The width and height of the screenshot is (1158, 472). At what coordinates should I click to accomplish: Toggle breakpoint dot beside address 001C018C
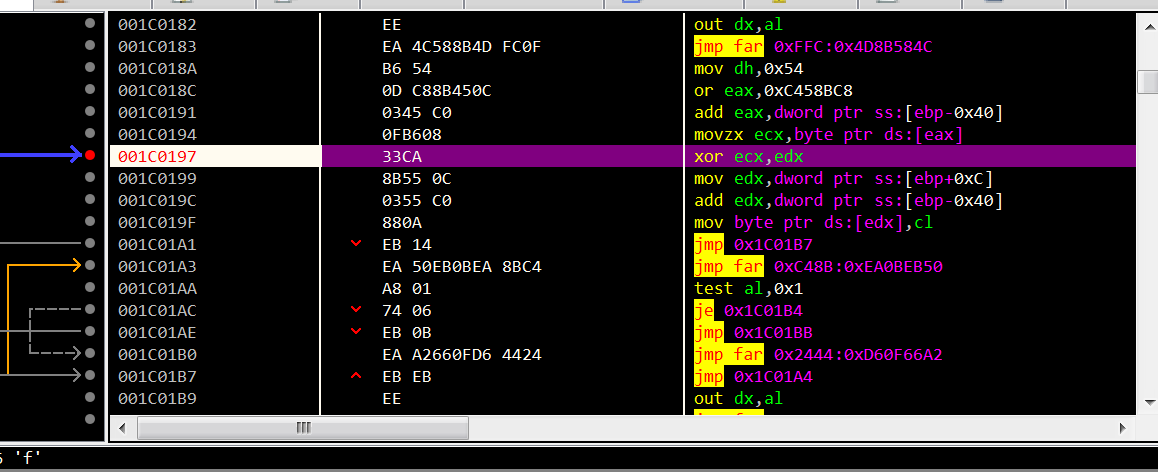tap(90, 89)
